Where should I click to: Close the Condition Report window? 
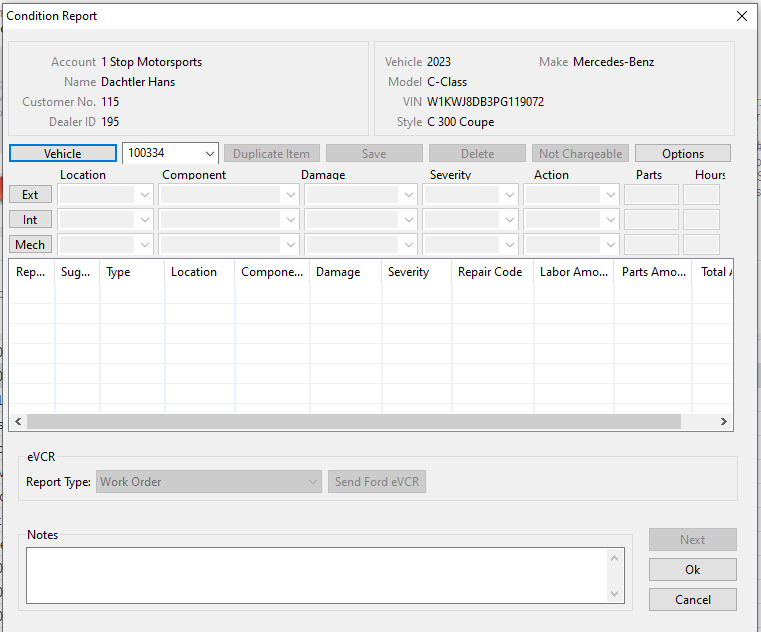pos(741,16)
